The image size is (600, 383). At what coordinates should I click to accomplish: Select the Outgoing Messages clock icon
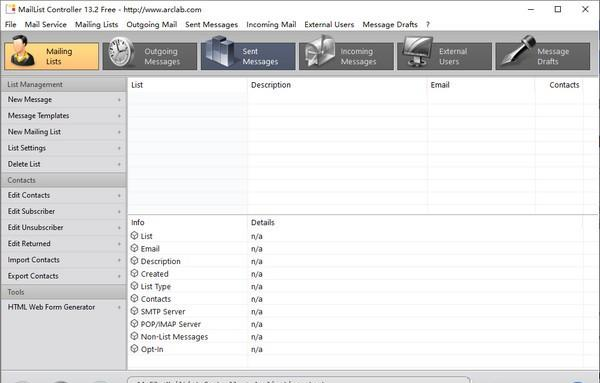click(x=122, y=52)
